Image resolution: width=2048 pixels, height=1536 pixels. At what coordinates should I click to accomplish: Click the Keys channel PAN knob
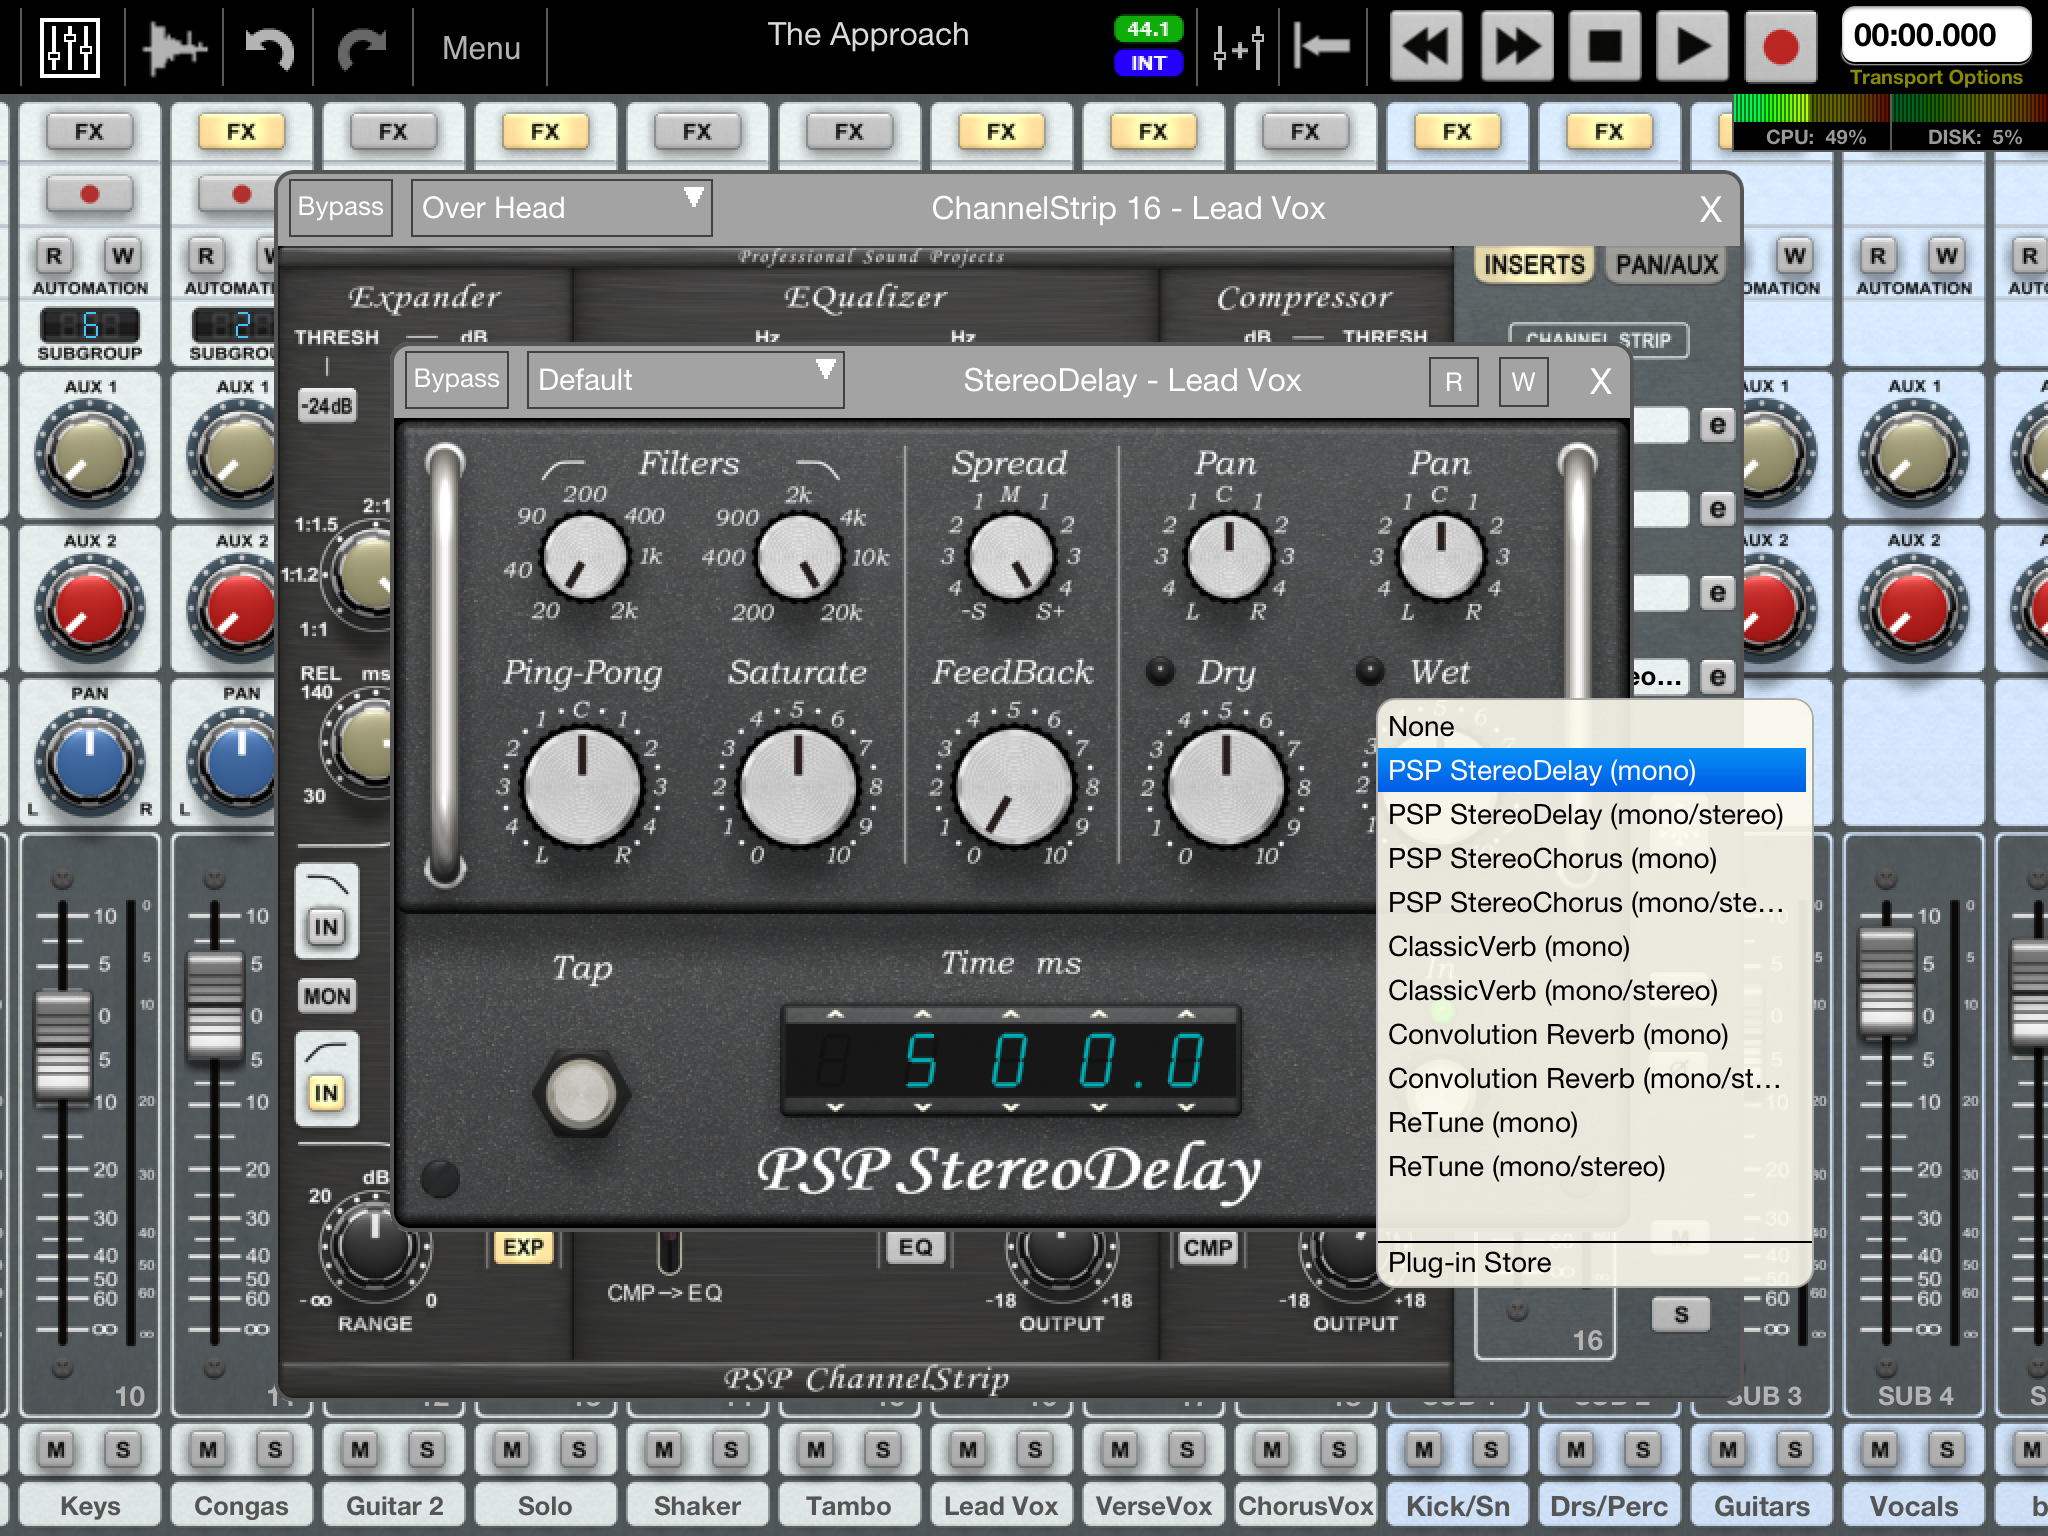point(89,760)
